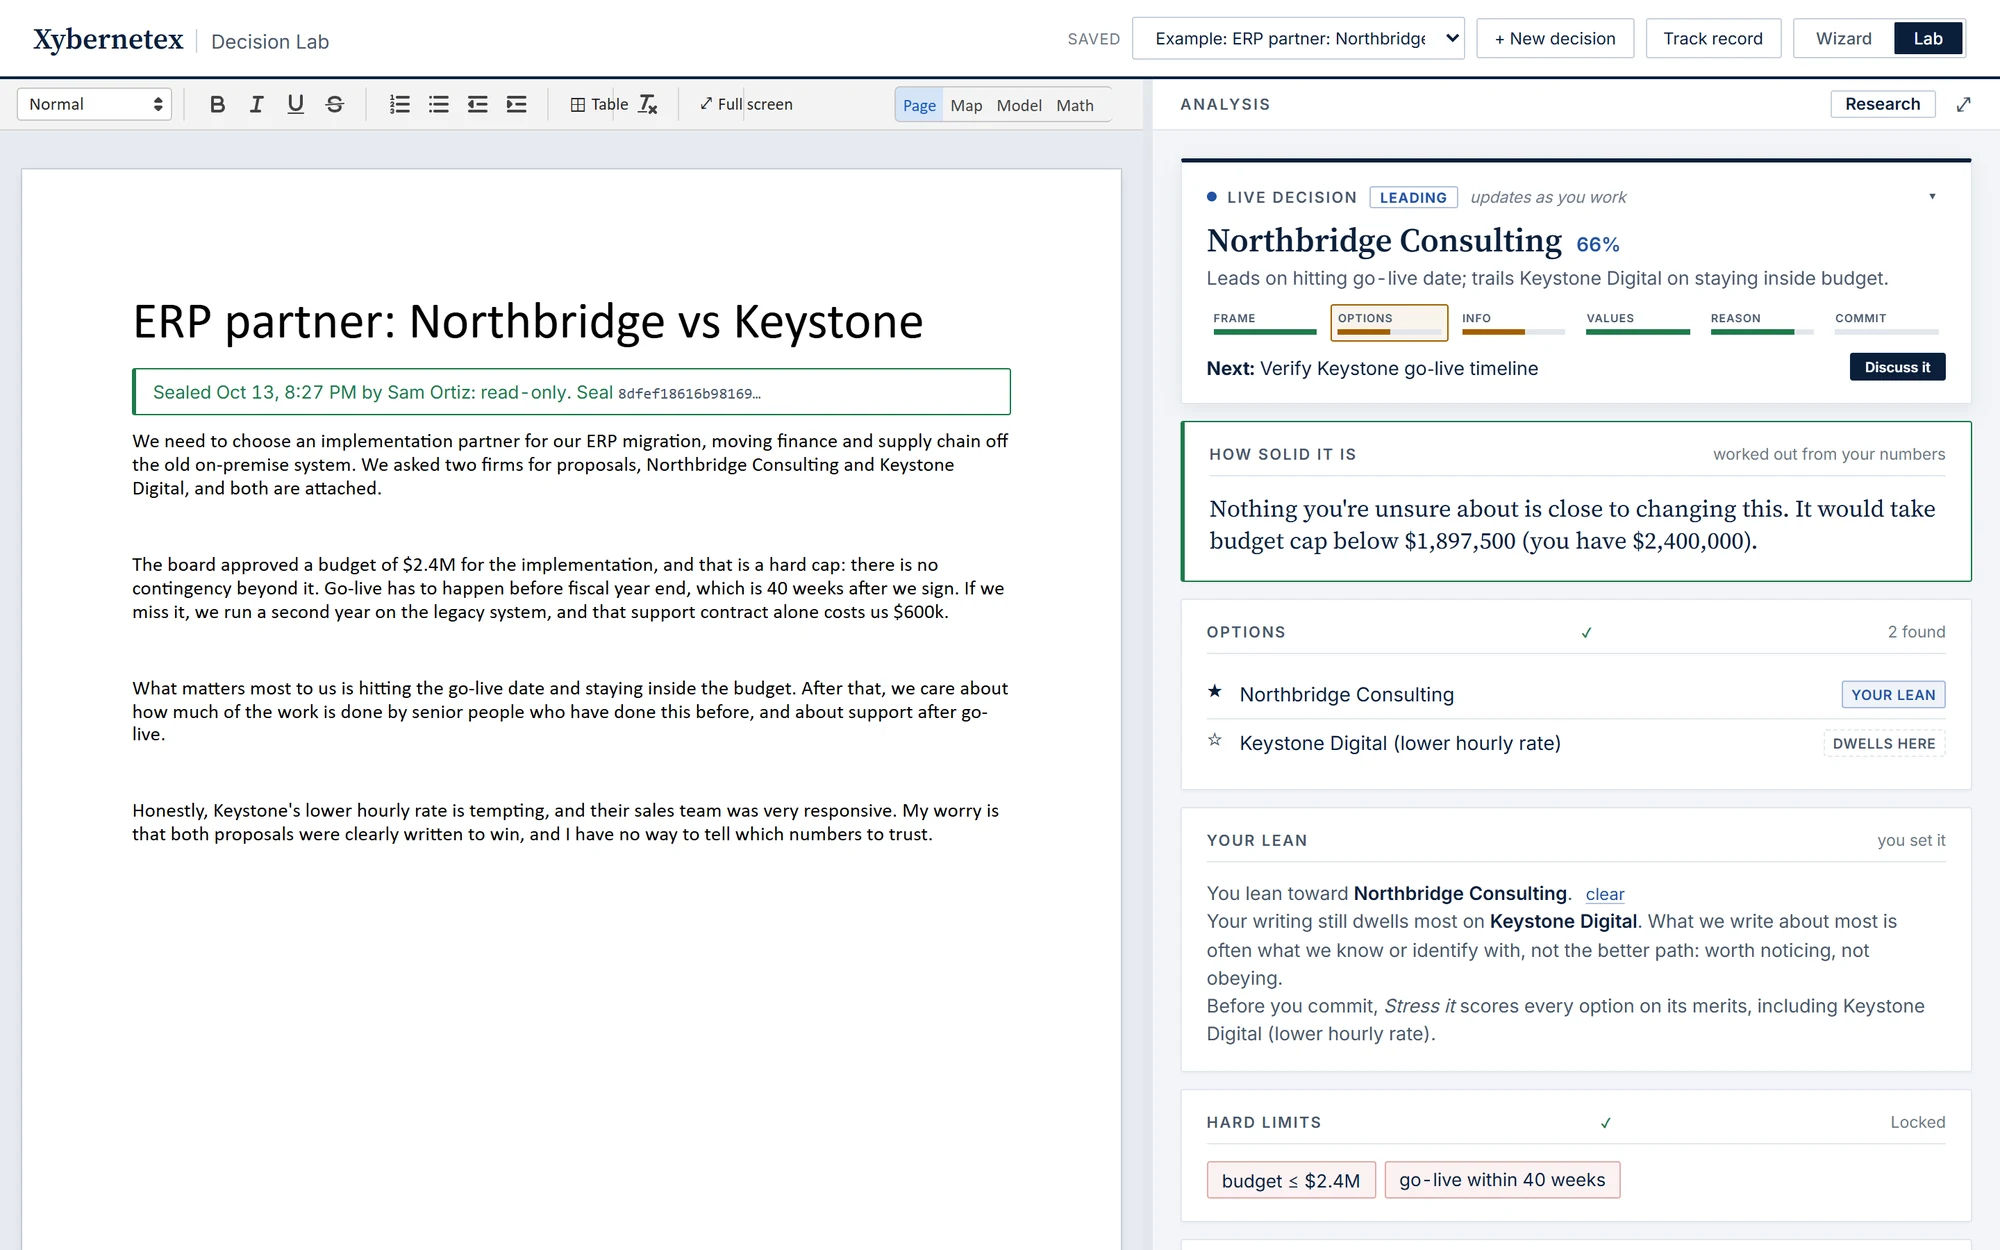Switch to the Math view tab

1075,105
